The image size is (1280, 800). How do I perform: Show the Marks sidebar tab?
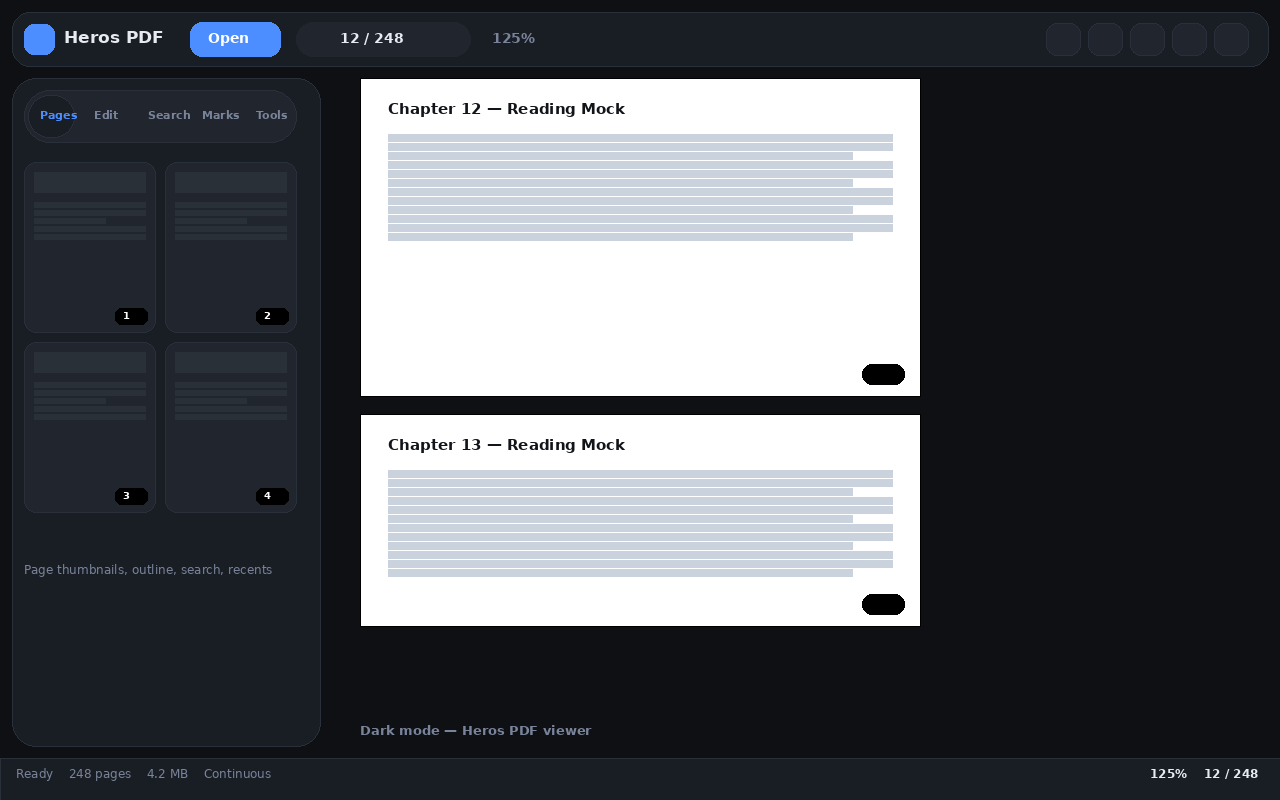220,116
